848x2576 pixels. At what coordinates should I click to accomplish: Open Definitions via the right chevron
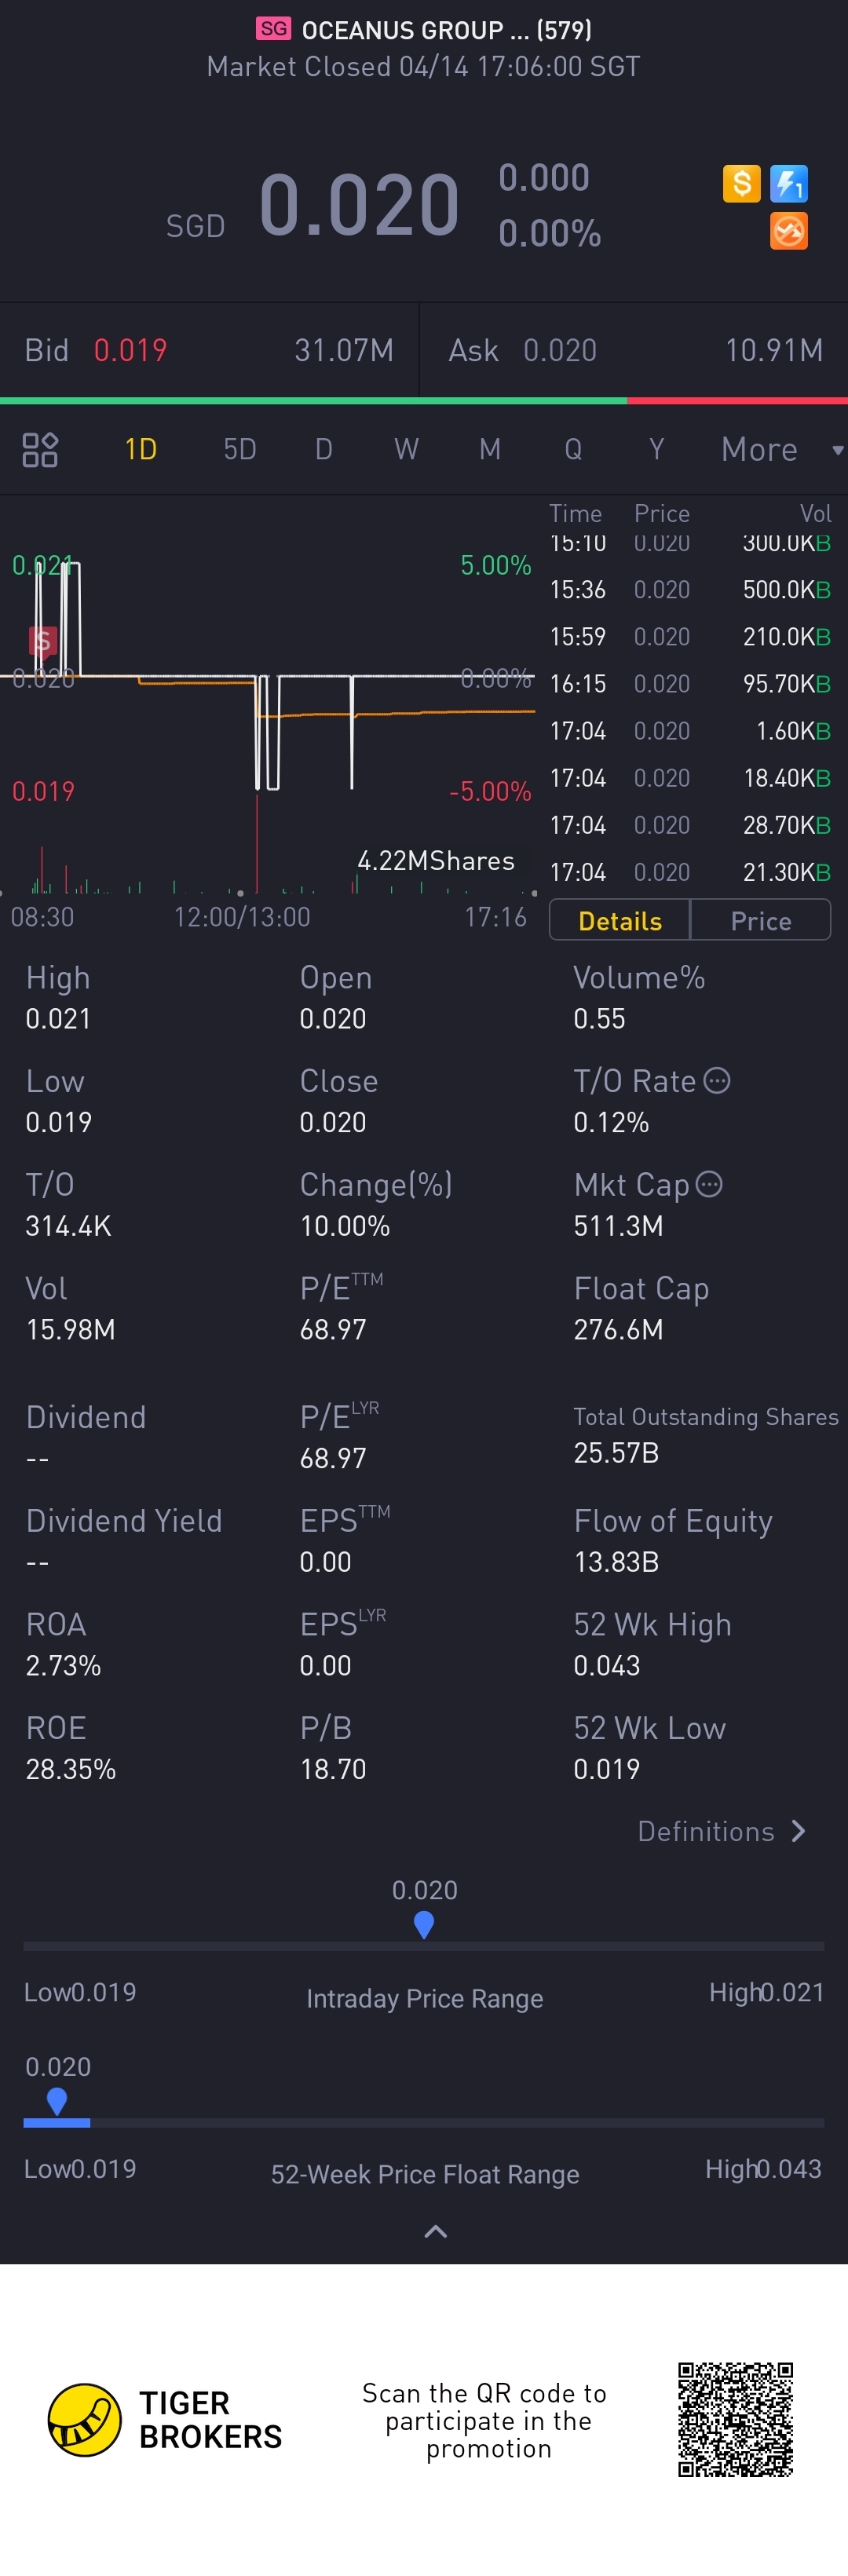click(x=798, y=1831)
